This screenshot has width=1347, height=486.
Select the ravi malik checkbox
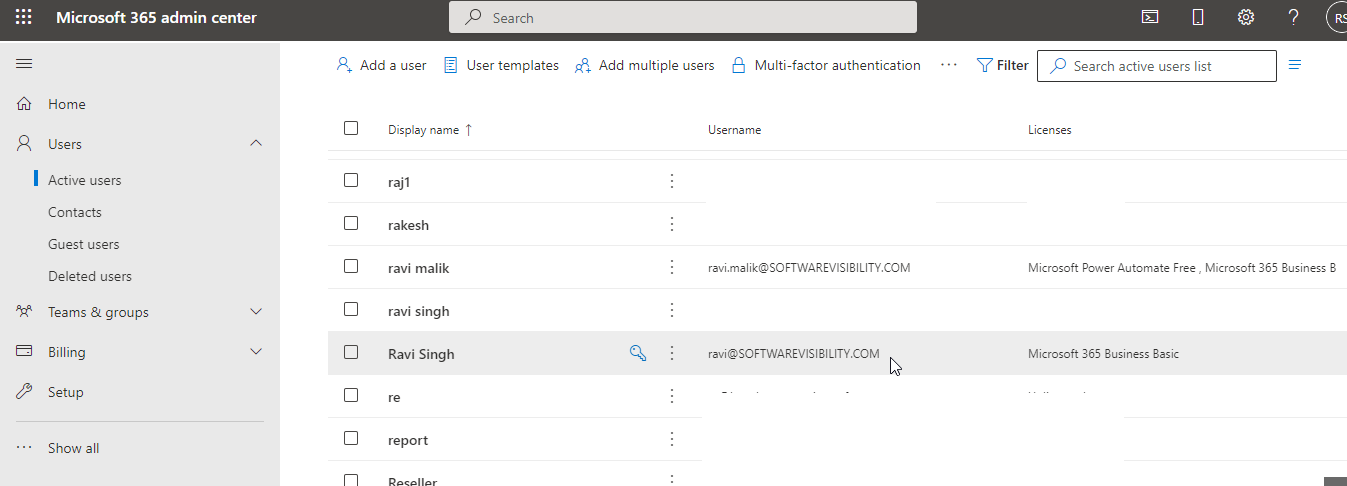pos(351,266)
